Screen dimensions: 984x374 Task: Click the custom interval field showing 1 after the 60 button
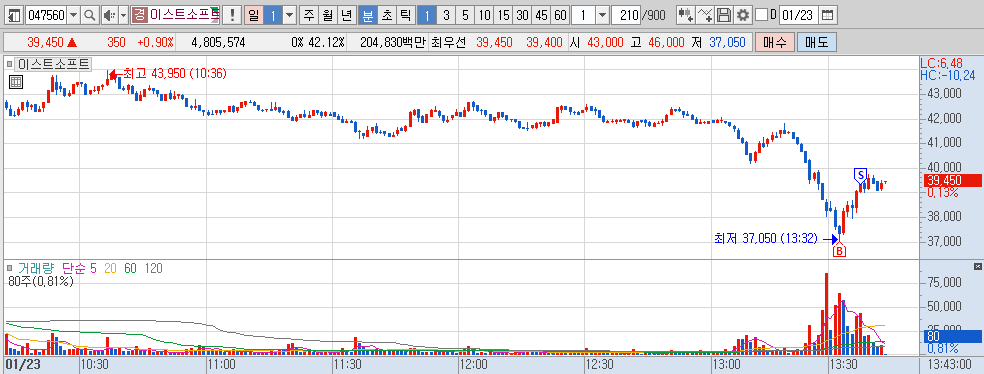583,14
